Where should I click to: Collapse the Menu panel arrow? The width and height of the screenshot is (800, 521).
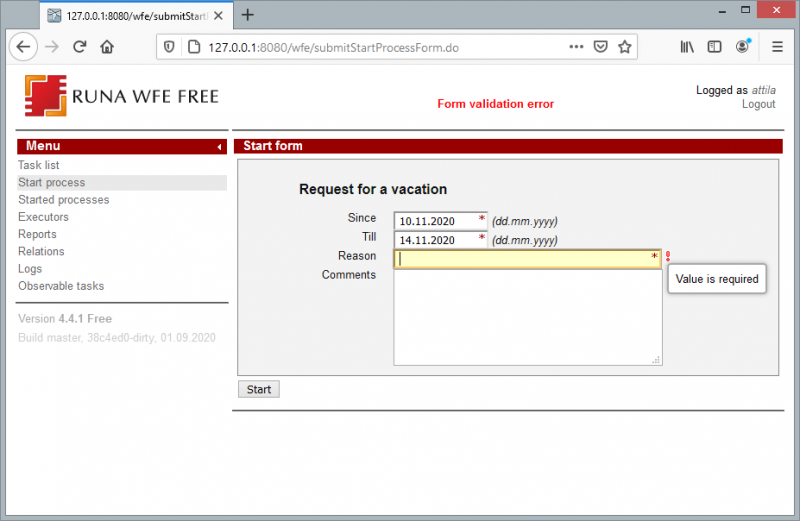click(219, 147)
